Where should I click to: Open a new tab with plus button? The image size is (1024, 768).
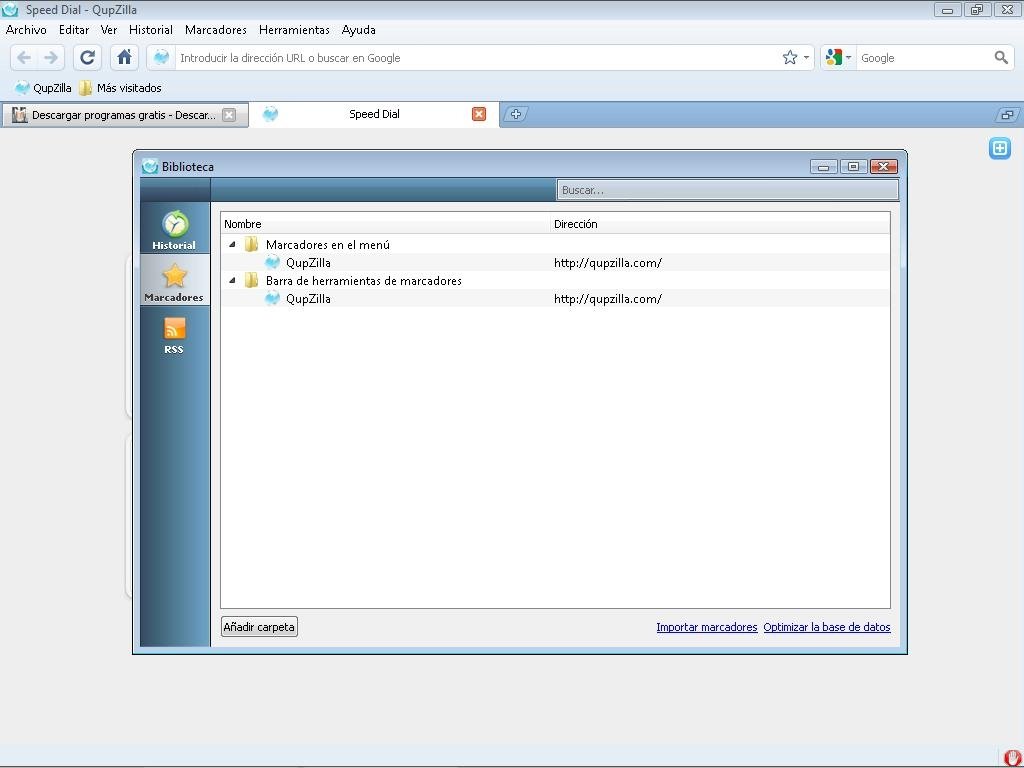coord(515,114)
